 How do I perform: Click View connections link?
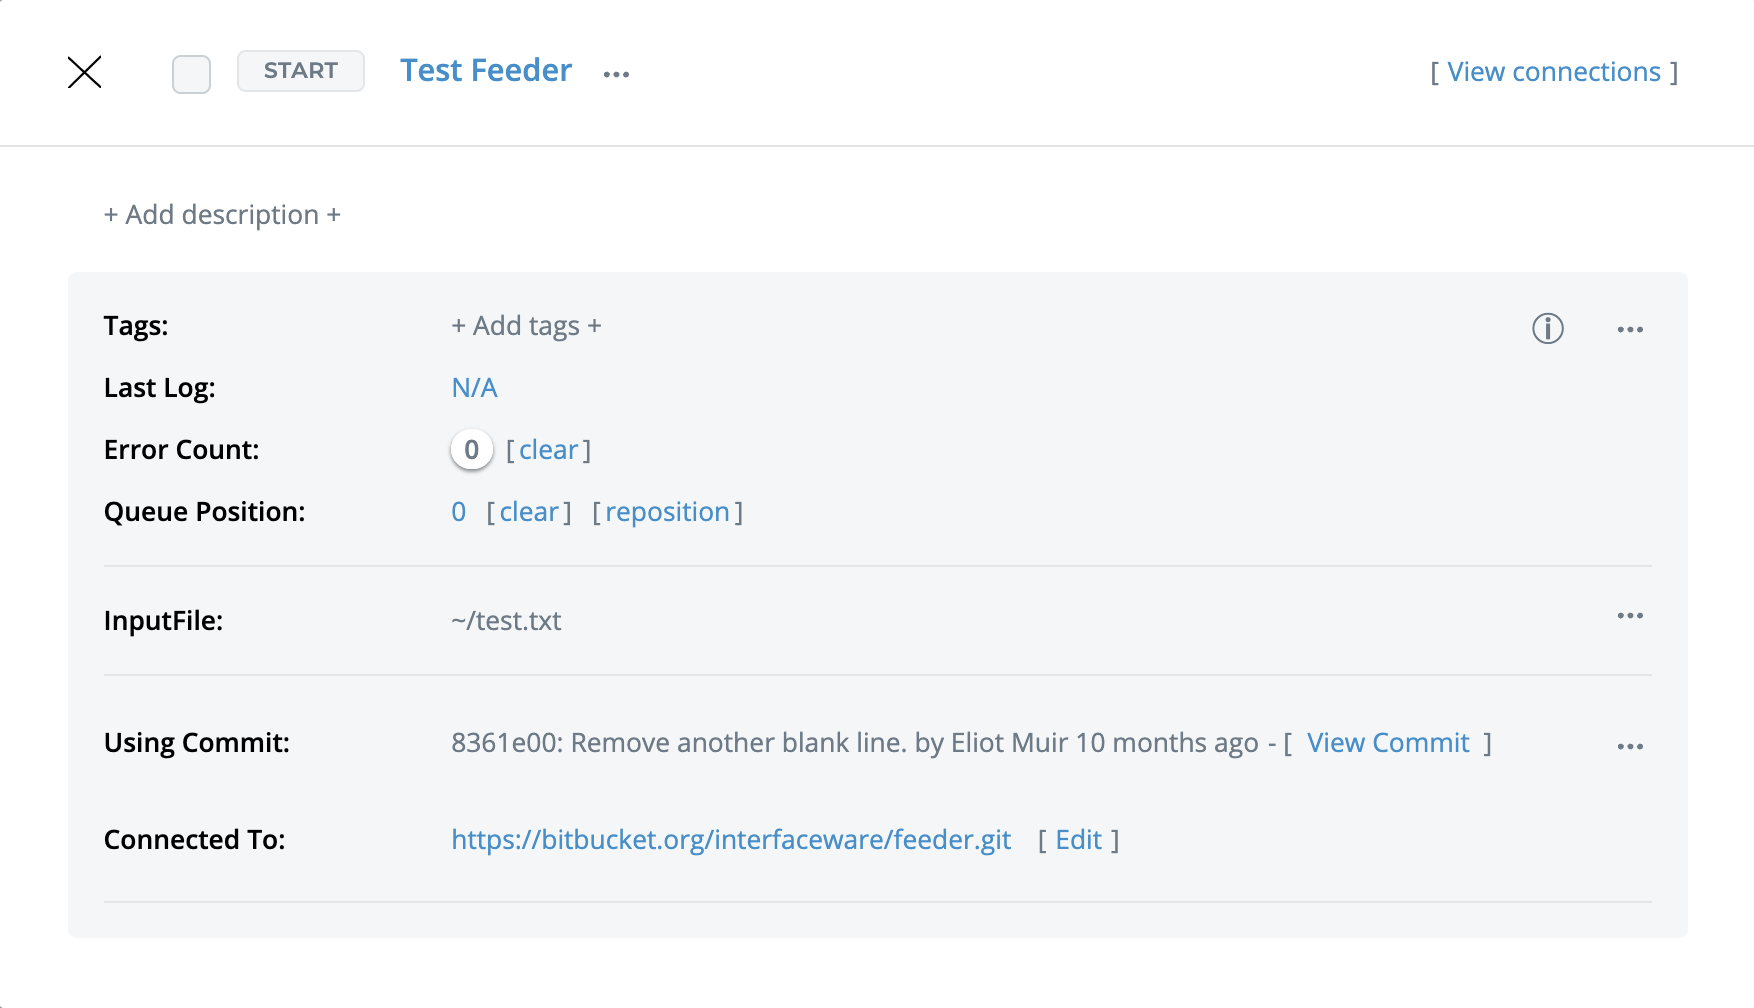tap(1553, 72)
